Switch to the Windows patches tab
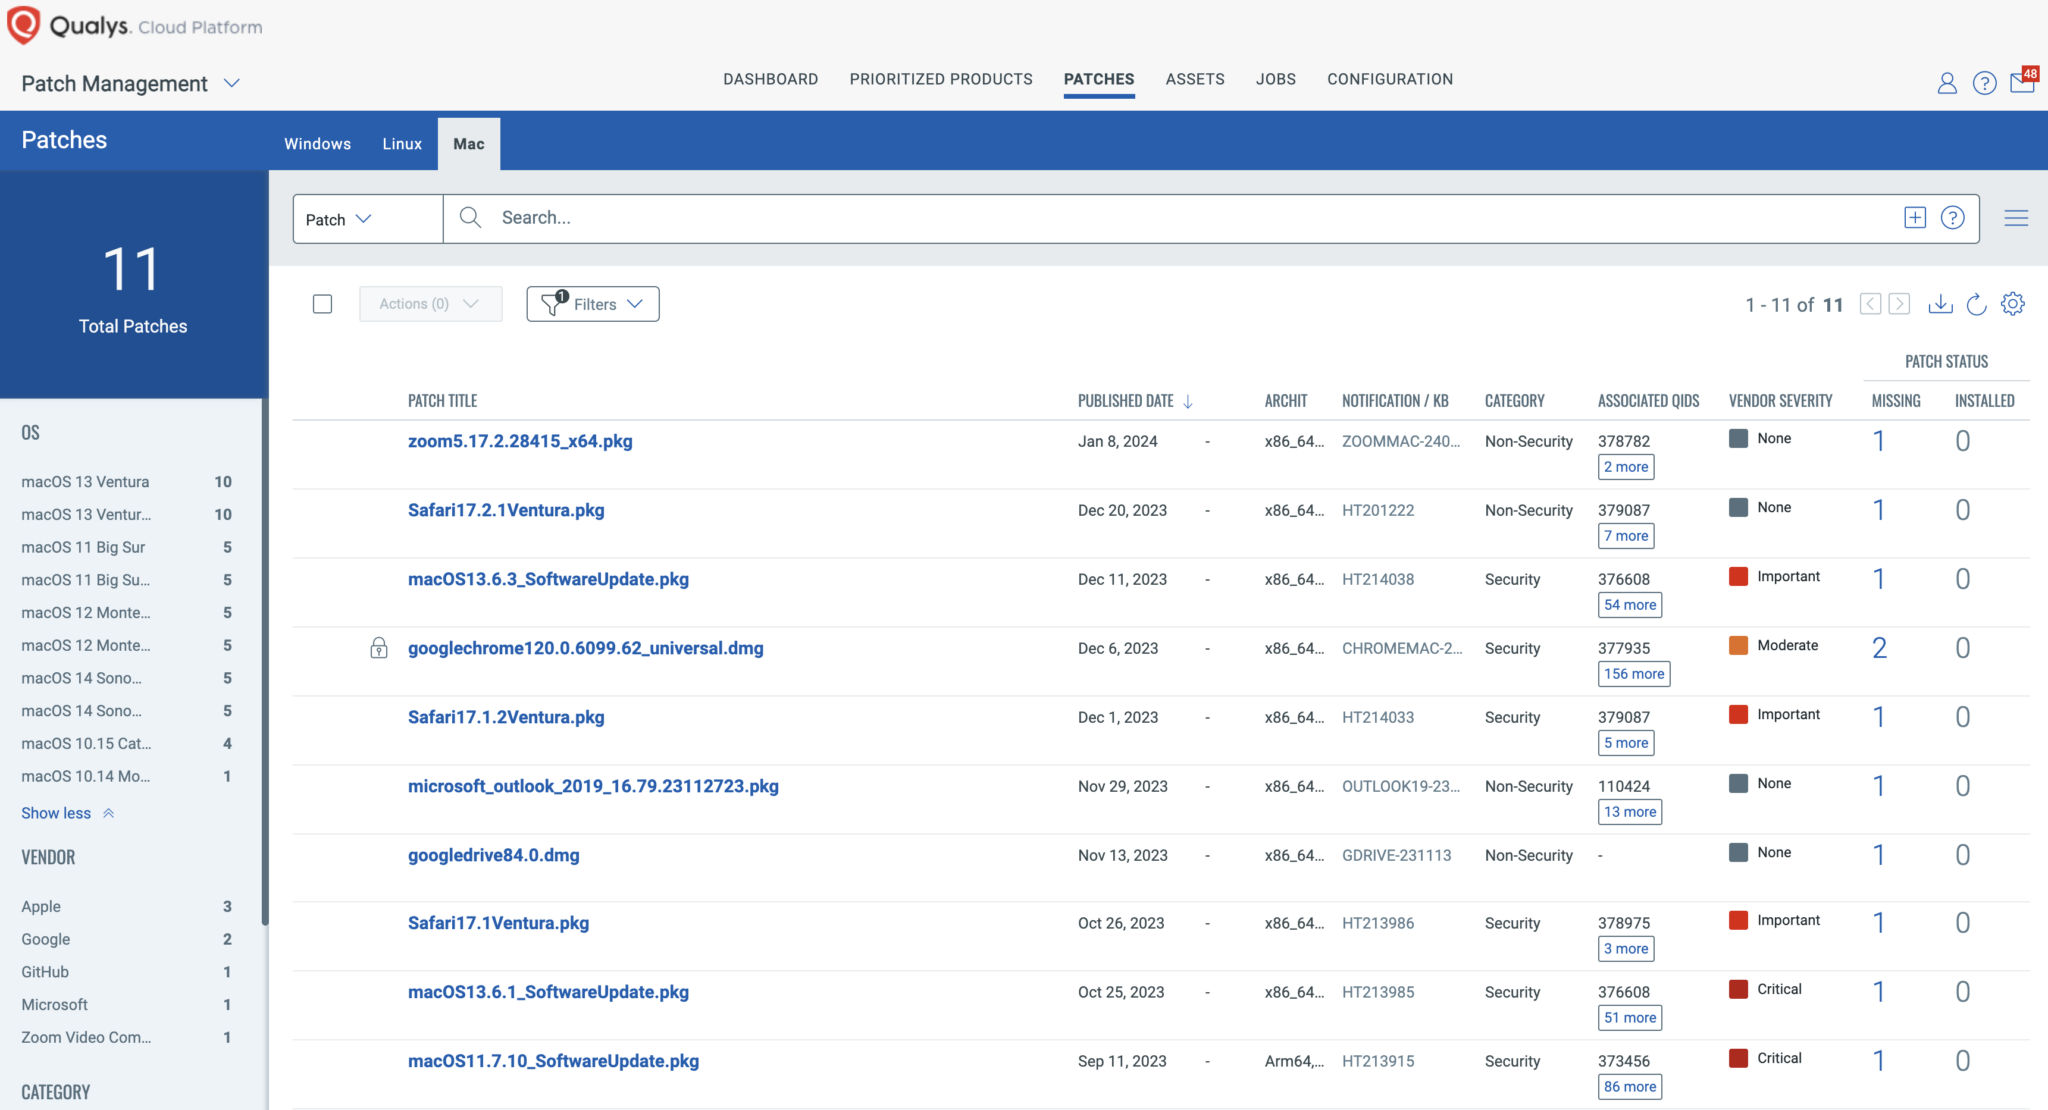The image size is (2048, 1110). tap(317, 143)
